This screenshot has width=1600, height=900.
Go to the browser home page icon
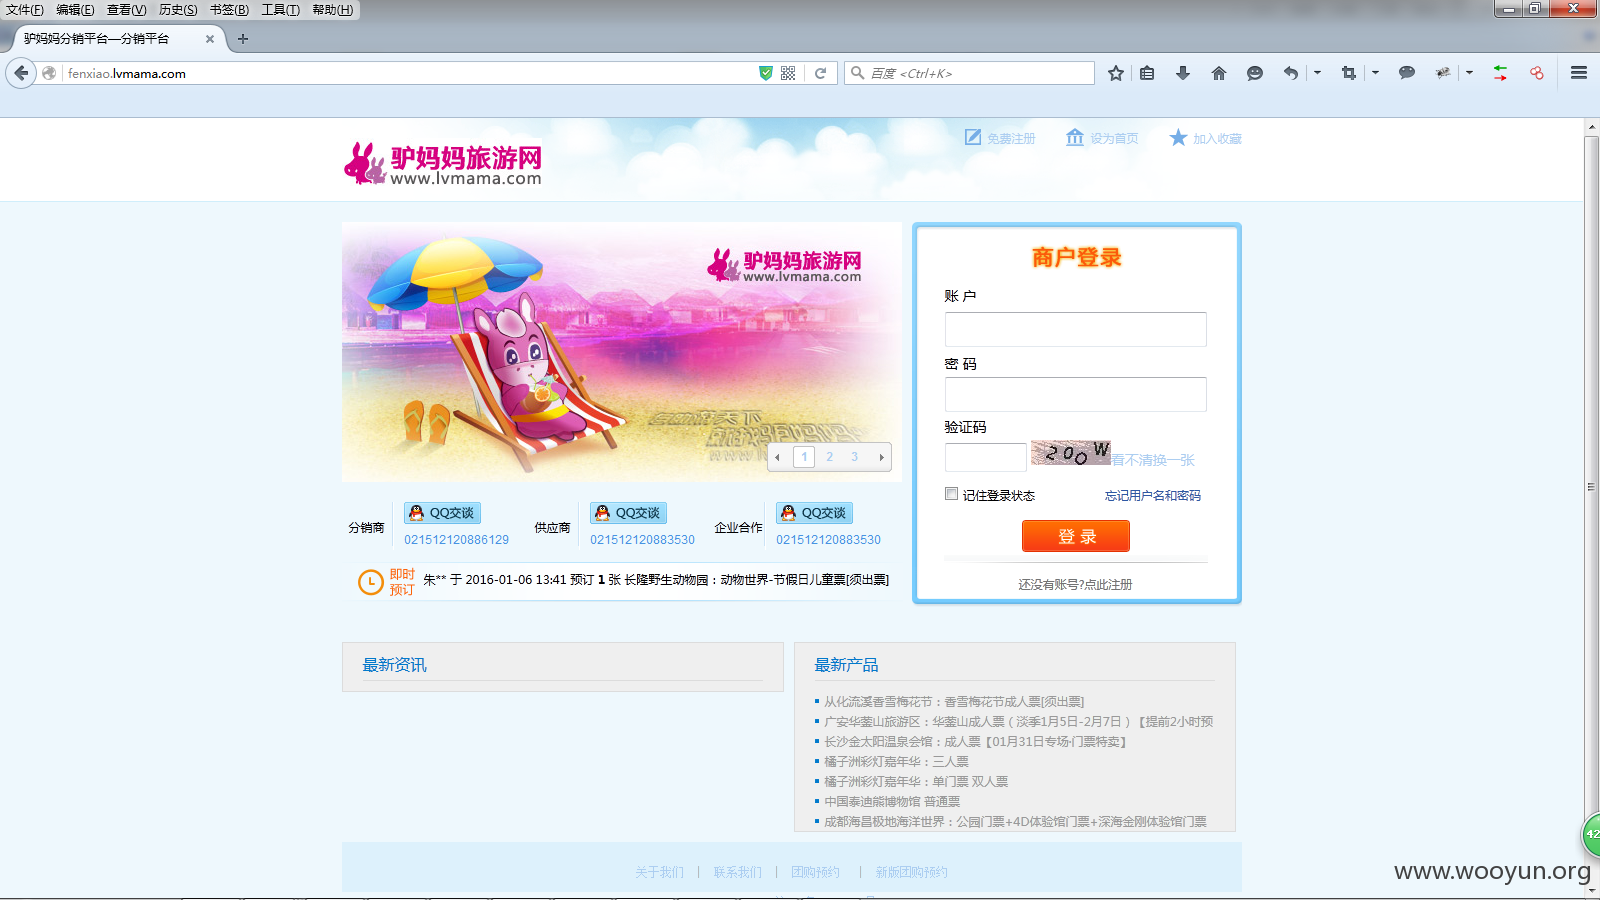point(1219,73)
